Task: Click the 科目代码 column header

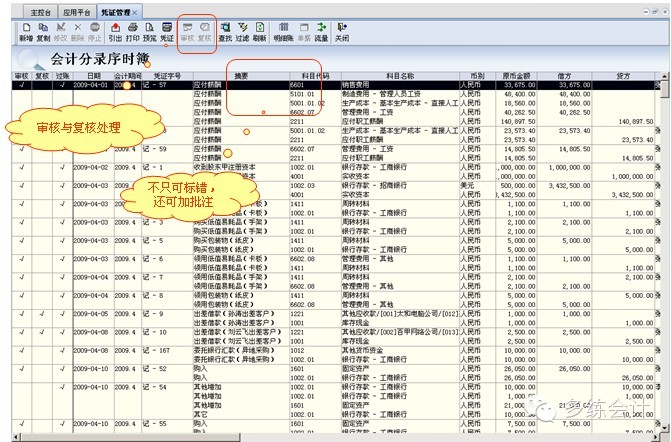Action: pyautogui.click(x=315, y=76)
